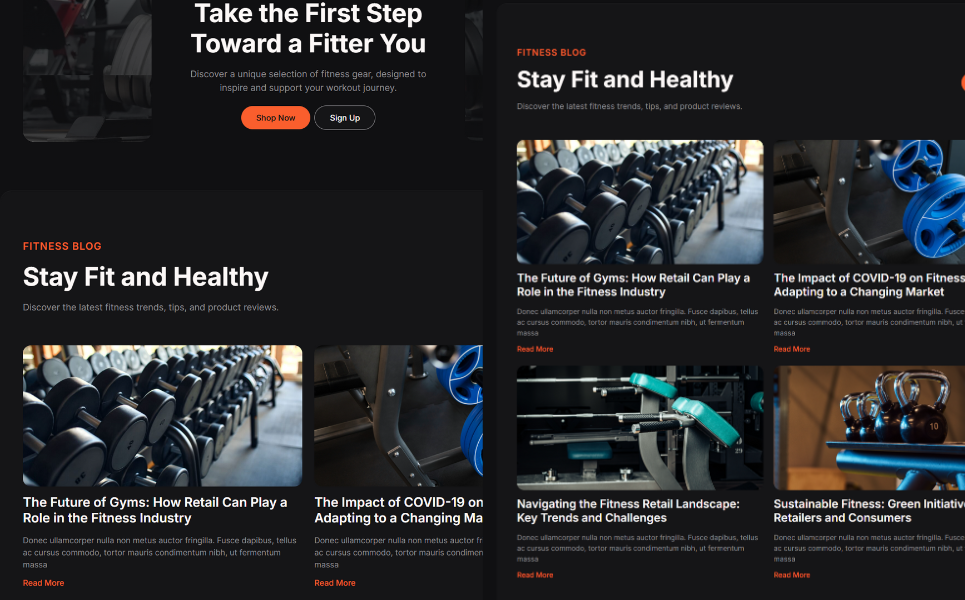Click the partially visible orange button beside right heading
Viewport: 965px width, 600px height.
tap(963, 82)
